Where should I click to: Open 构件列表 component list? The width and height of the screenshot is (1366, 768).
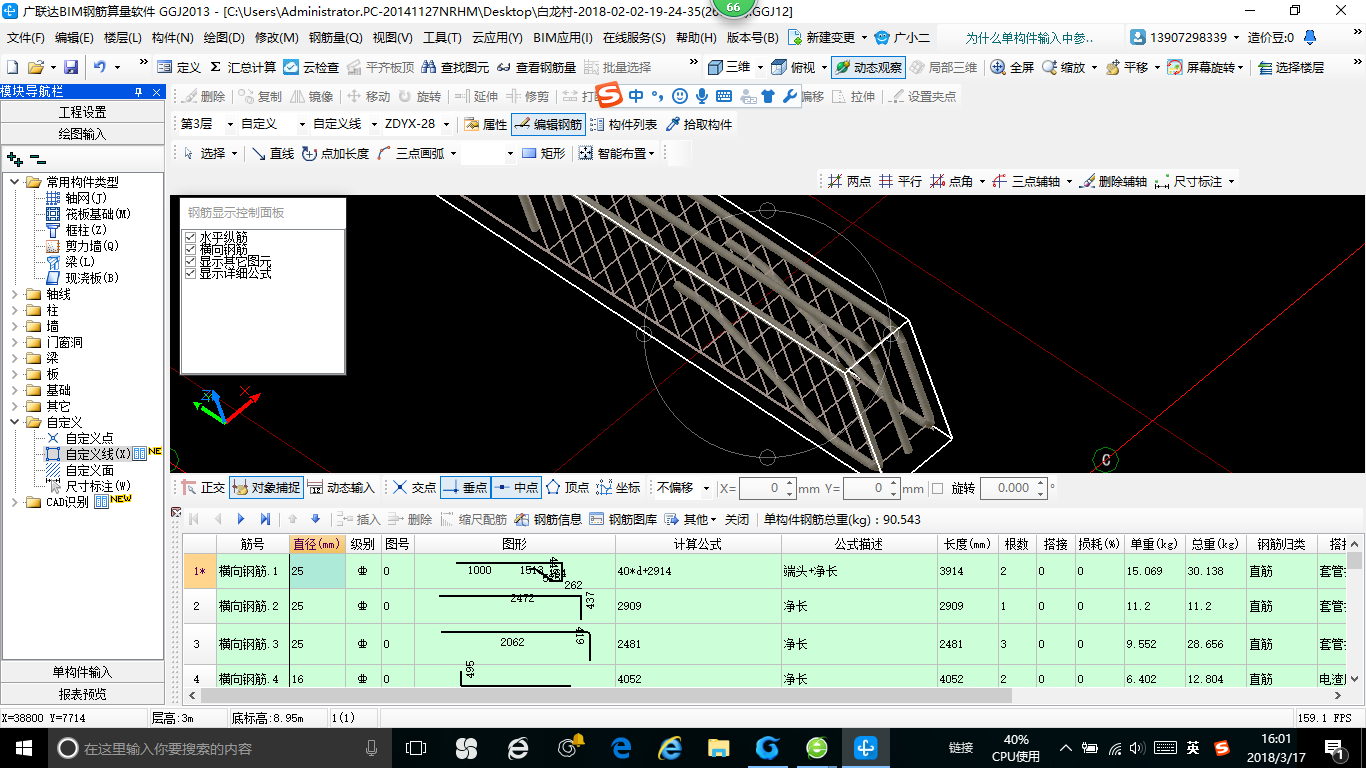click(x=622, y=124)
